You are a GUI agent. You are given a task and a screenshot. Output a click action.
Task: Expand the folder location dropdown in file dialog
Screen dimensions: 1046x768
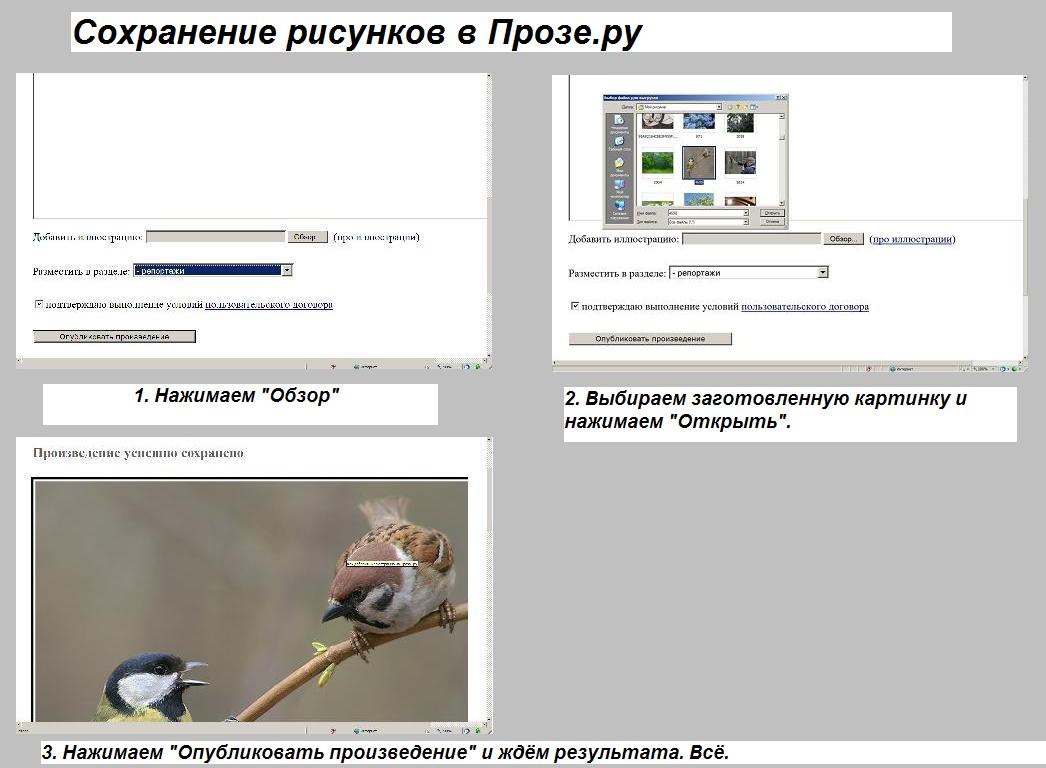point(719,107)
